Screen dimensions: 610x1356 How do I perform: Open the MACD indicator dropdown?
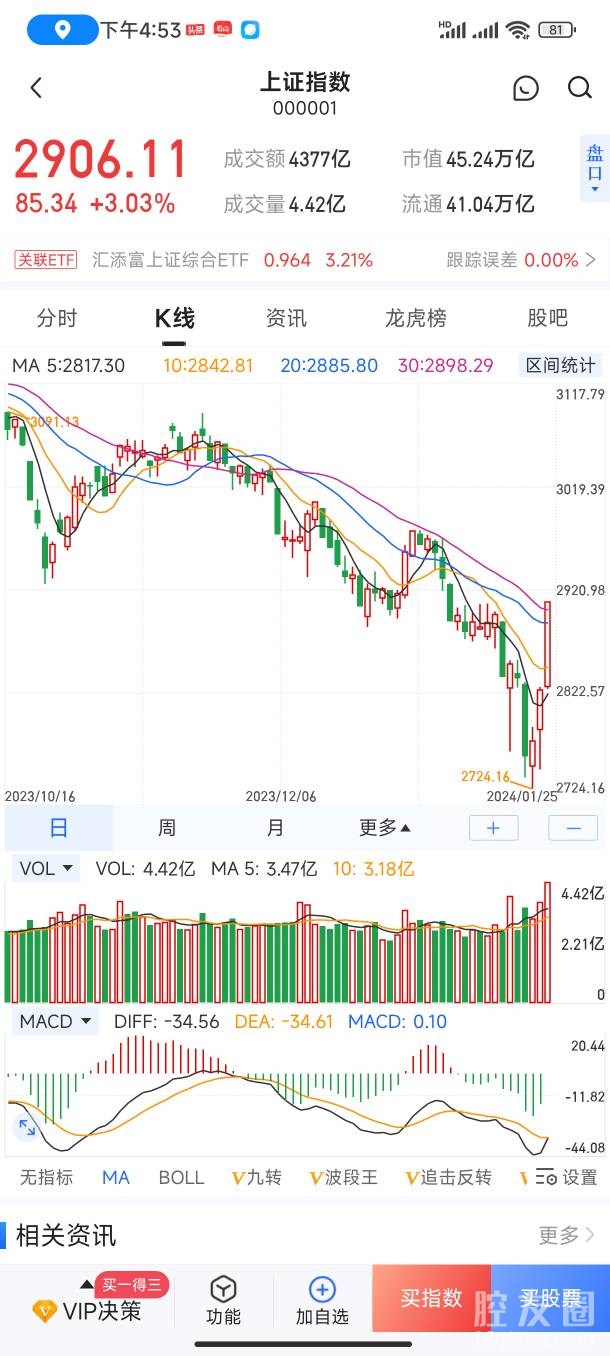tap(55, 1021)
